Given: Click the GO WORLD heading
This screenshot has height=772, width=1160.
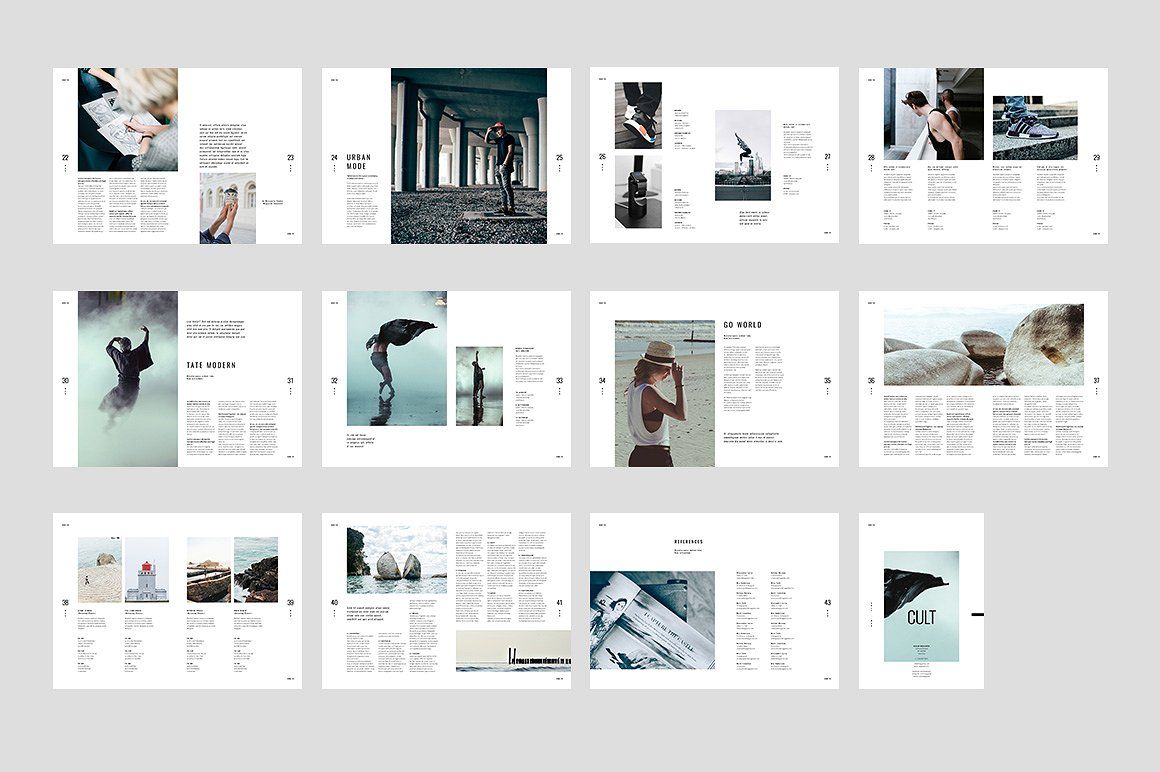Looking at the screenshot, I should (x=741, y=326).
